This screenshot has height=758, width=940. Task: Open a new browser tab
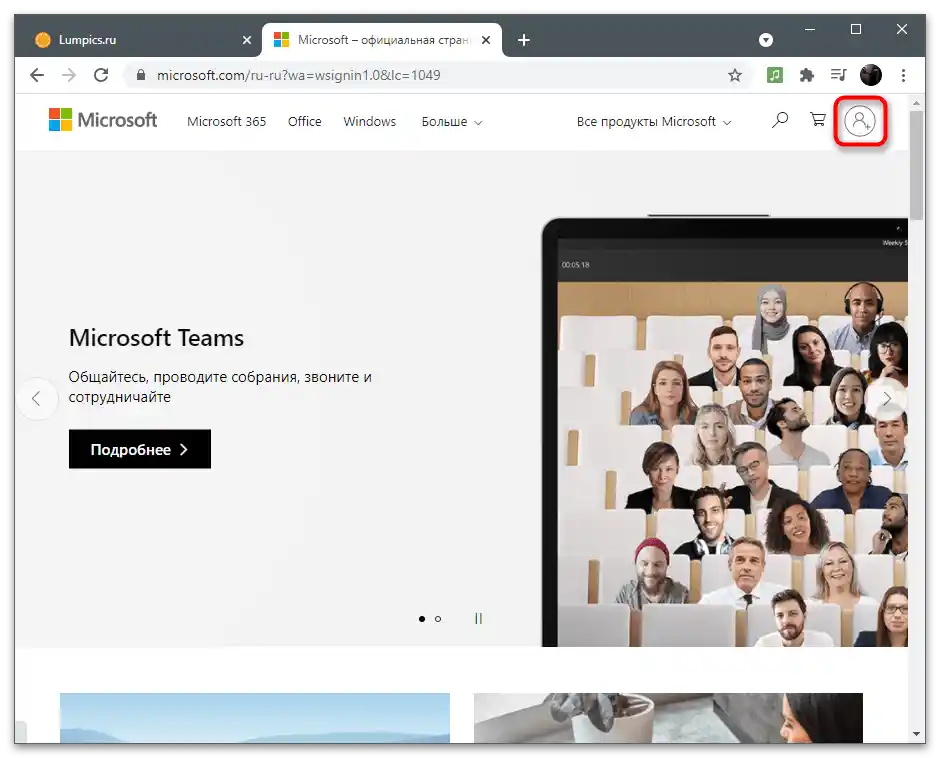[x=524, y=40]
